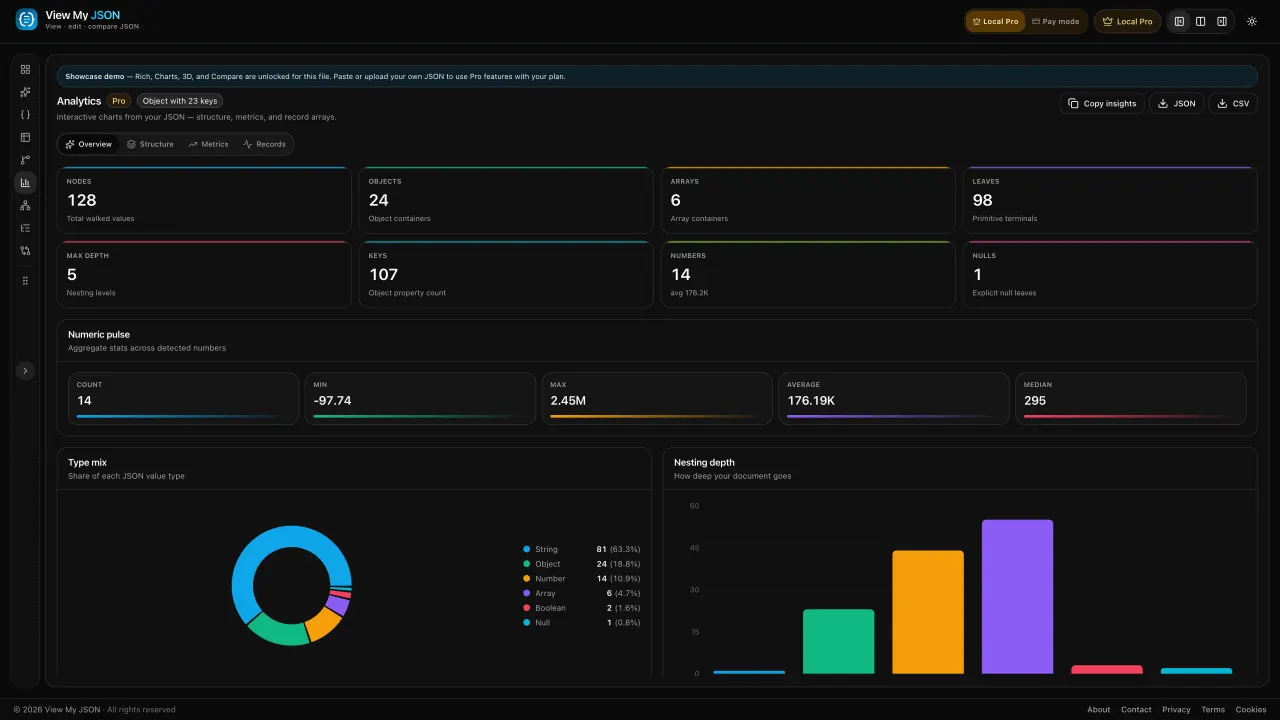Click the Copy insights button
The image size is (1280, 720).
1102,103
